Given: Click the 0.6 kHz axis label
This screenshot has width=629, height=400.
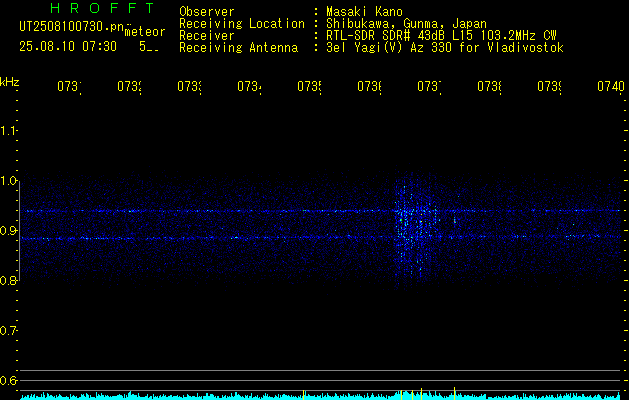Looking at the screenshot, I should pos(8,380).
